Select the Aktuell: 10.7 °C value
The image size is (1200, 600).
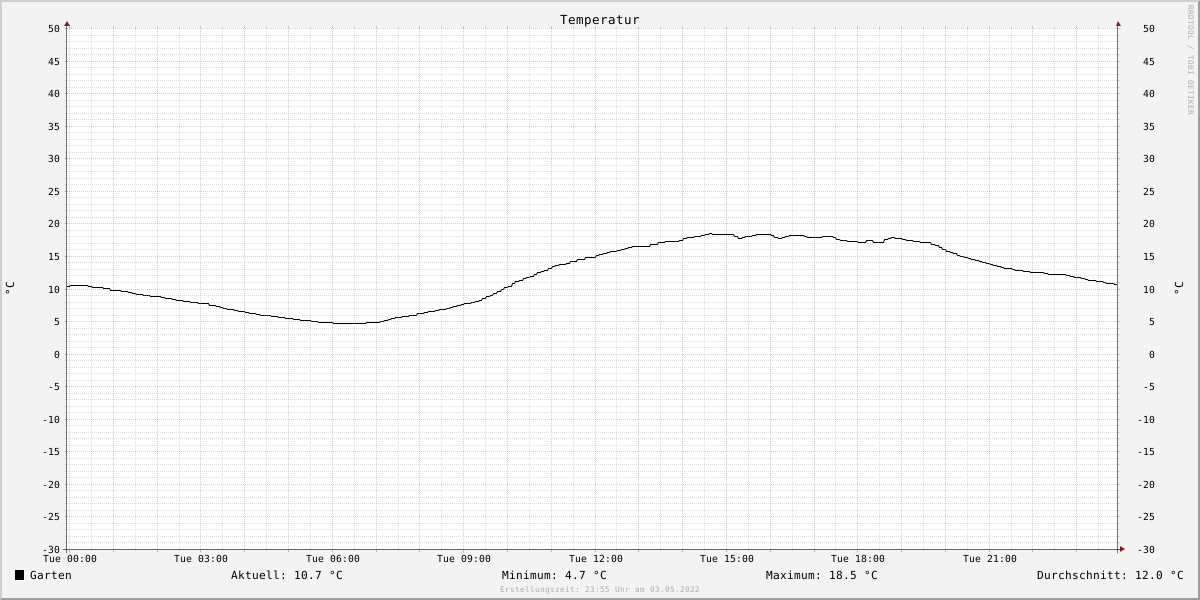point(287,575)
